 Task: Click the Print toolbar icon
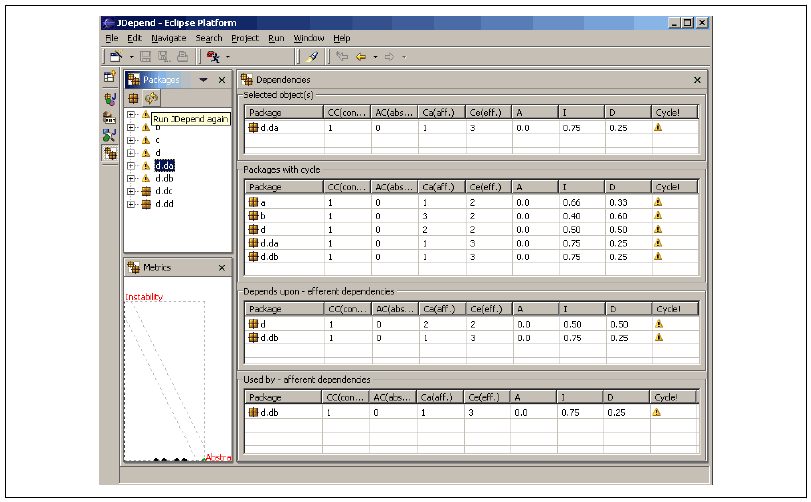[x=182, y=56]
